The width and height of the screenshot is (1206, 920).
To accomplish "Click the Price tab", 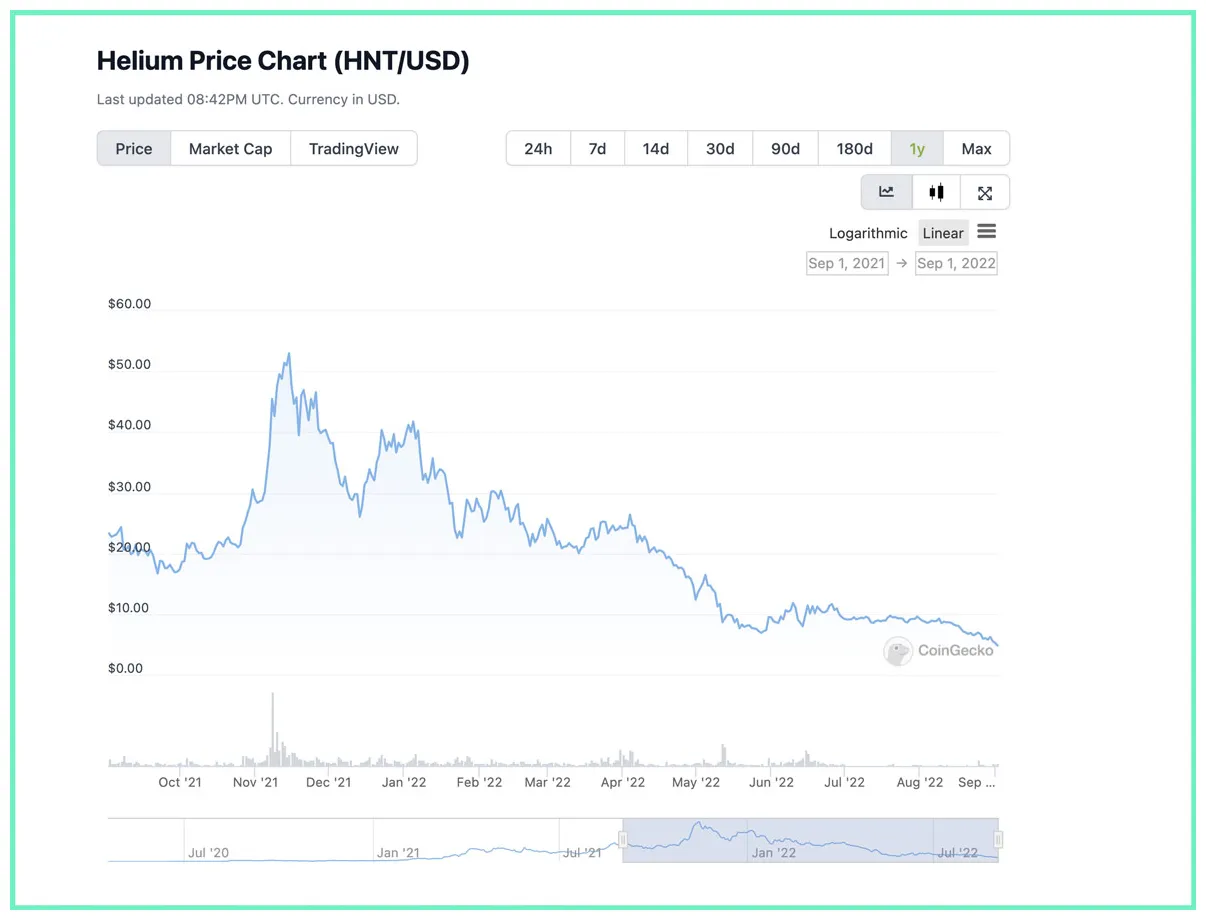I will [133, 148].
